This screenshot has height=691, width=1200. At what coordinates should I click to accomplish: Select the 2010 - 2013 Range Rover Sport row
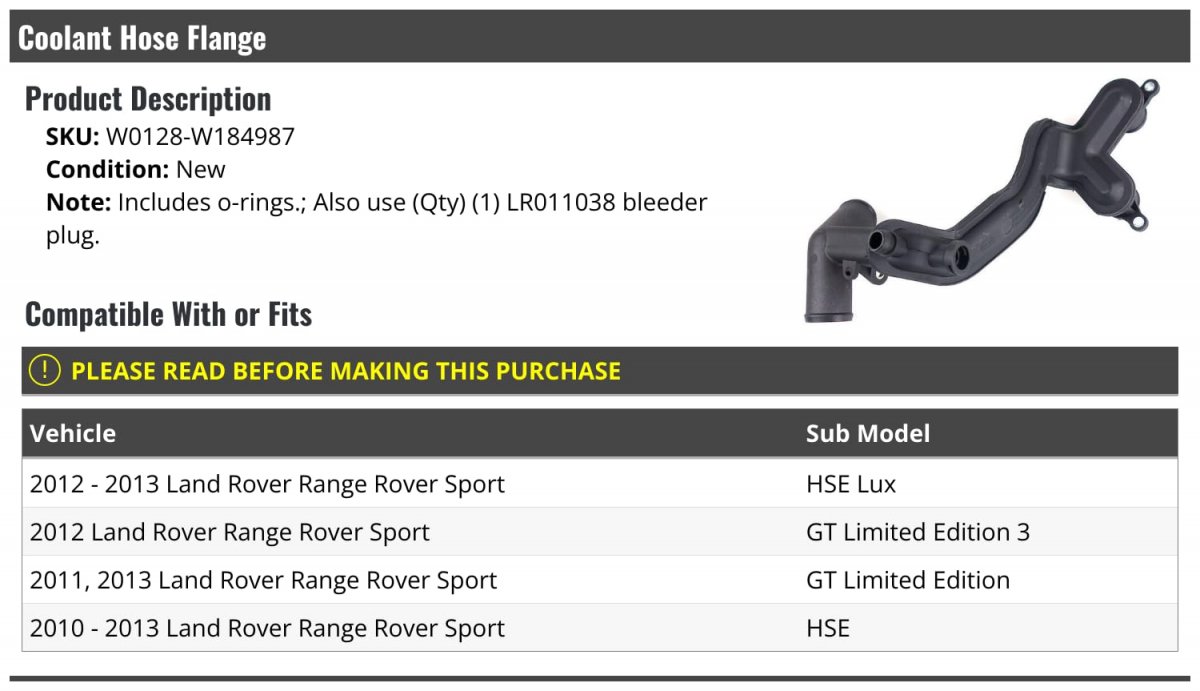[600, 628]
